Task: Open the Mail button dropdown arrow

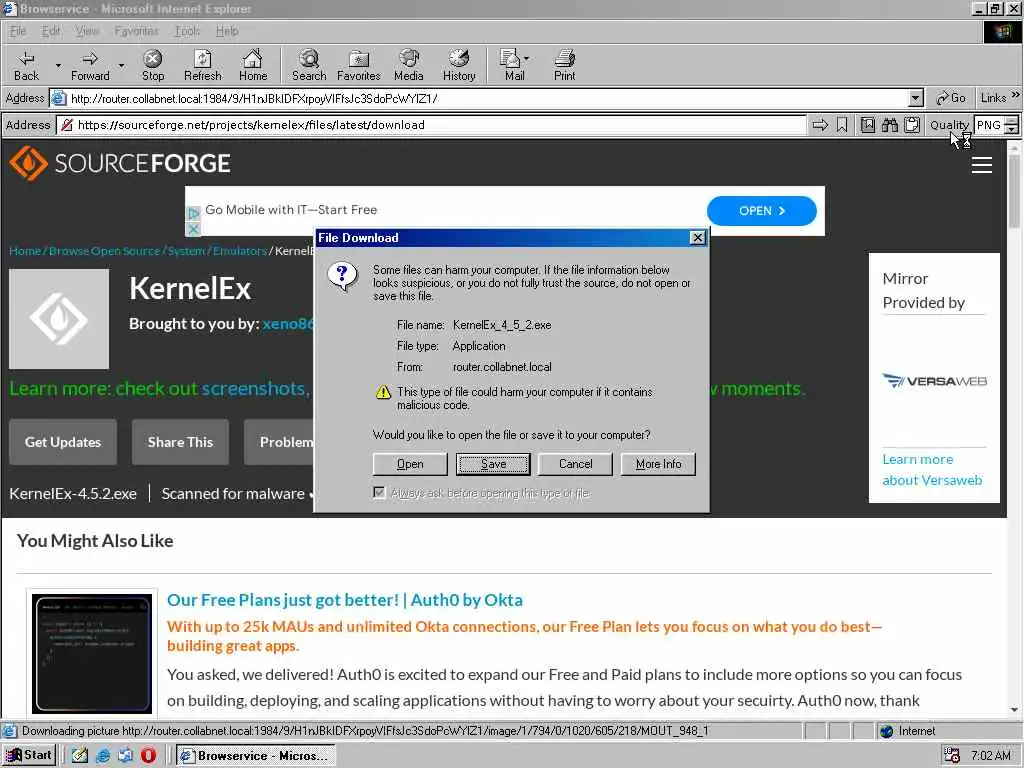Action: tap(526, 58)
